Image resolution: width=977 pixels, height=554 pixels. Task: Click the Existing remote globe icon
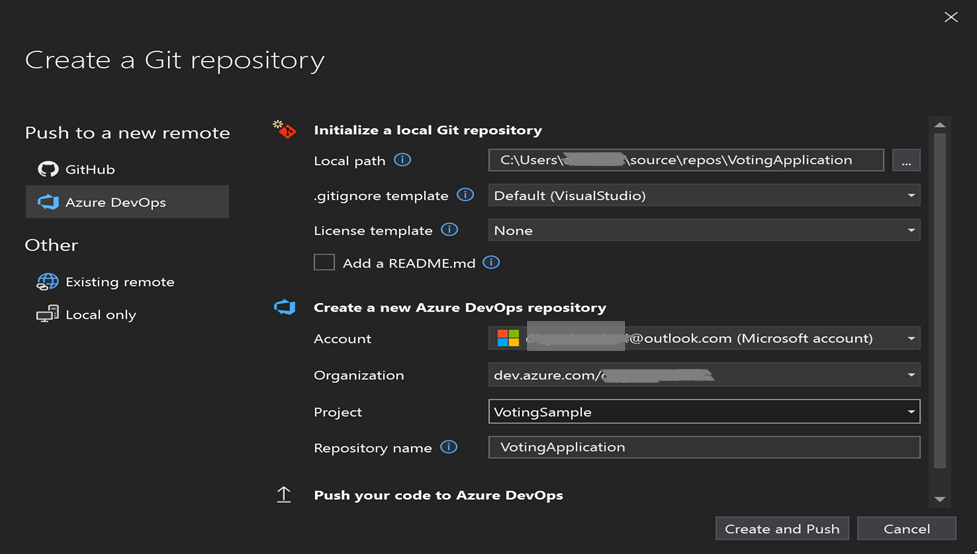[x=48, y=282]
